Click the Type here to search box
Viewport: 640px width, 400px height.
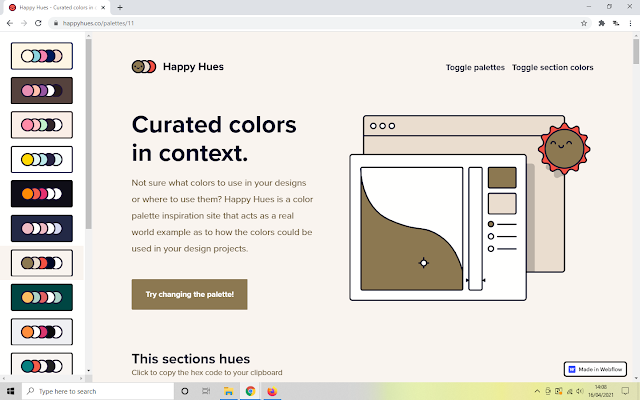click(x=98, y=391)
